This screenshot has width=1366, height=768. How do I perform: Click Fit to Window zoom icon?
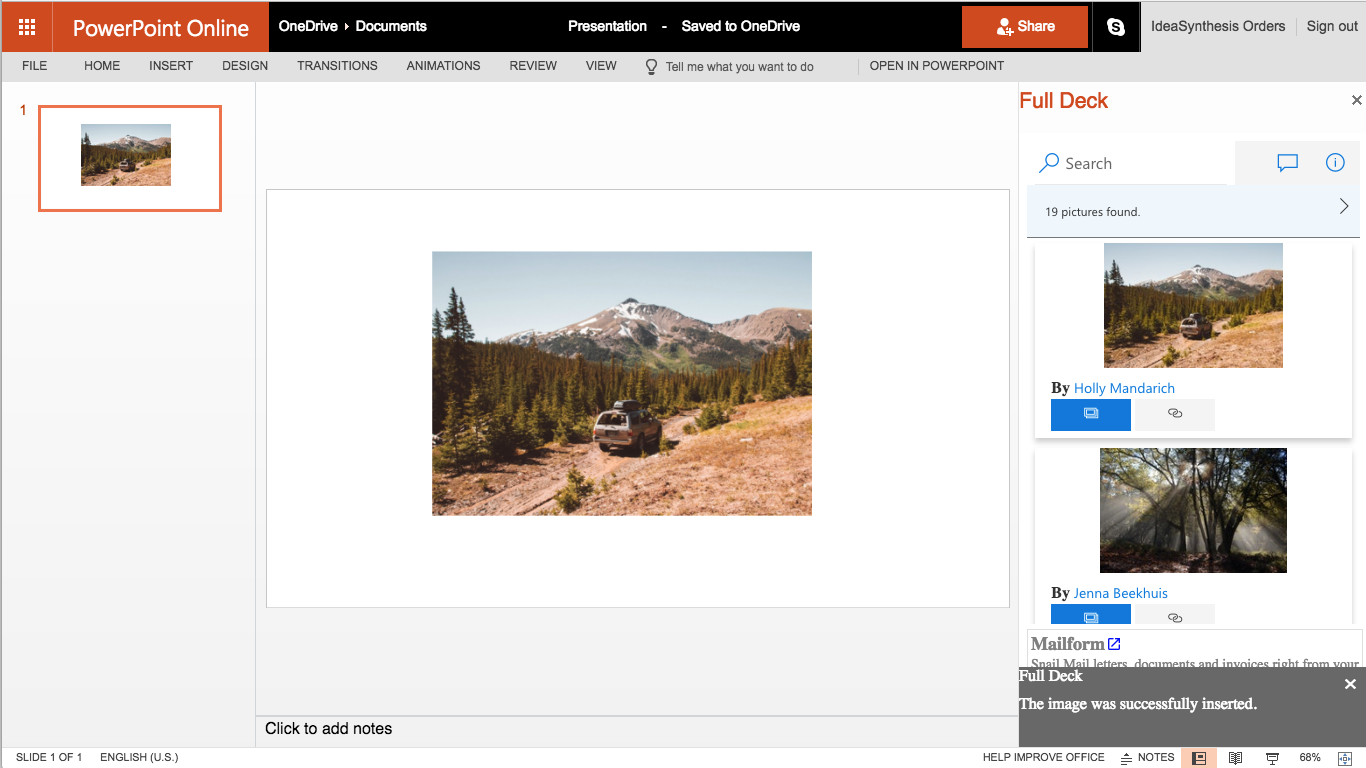click(x=1345, y=758)
